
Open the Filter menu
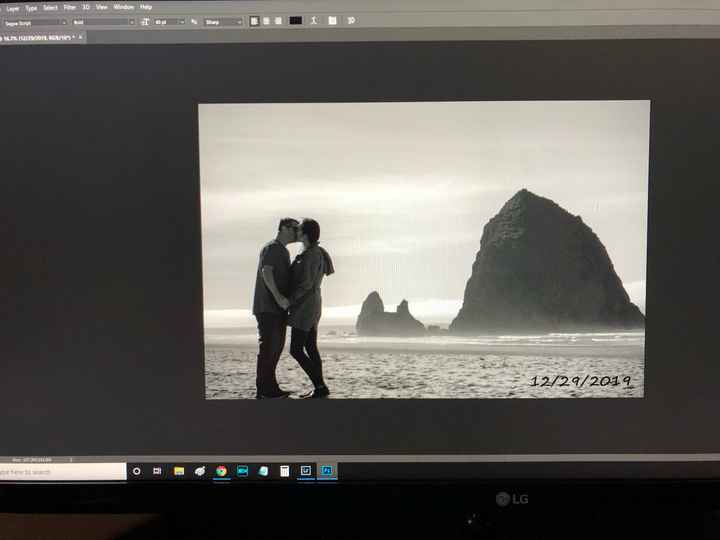point(70,7)
